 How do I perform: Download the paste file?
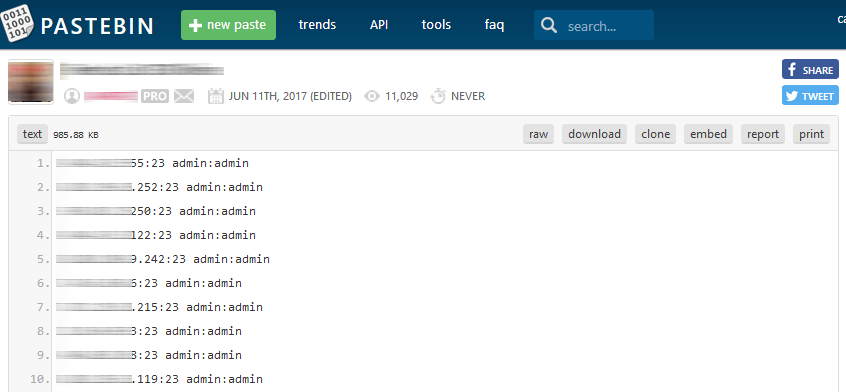(x=595, y=134)
